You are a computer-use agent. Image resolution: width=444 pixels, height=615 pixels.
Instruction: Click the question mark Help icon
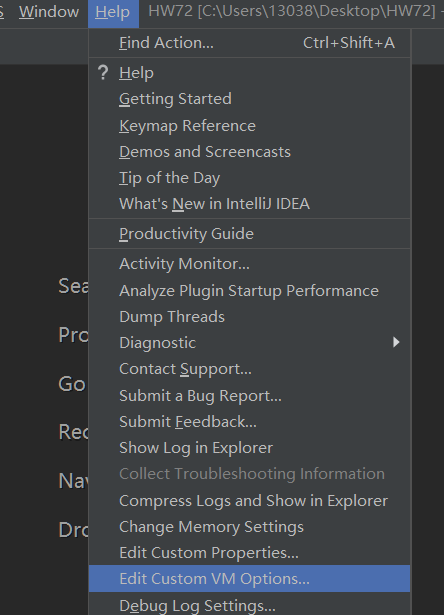pos(103,73)
